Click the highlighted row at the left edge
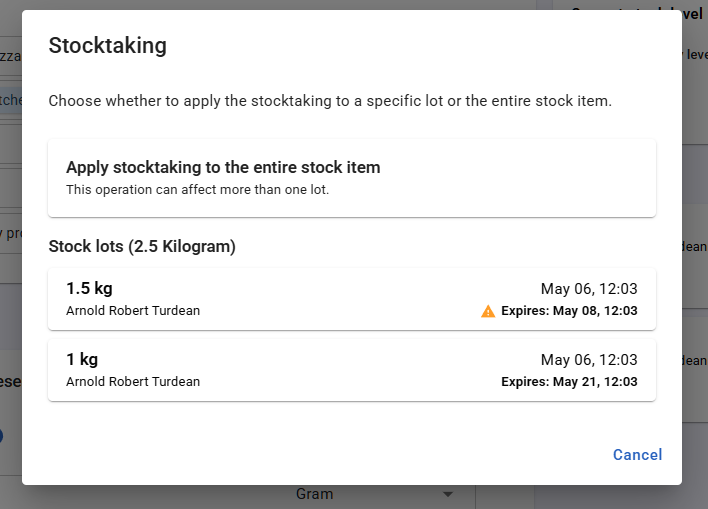Image resolution: width=708 pixels, height=509 pixels. coord(11,100)
